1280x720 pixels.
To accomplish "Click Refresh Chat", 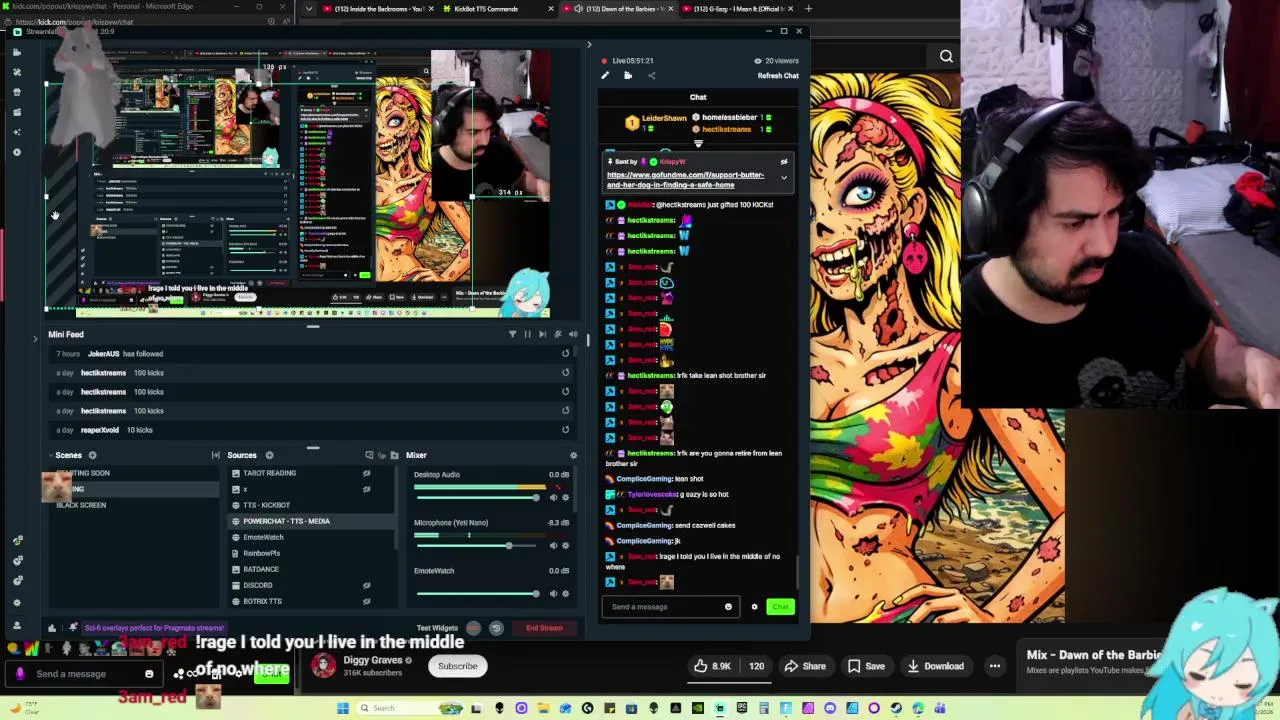I will point(778,76).
